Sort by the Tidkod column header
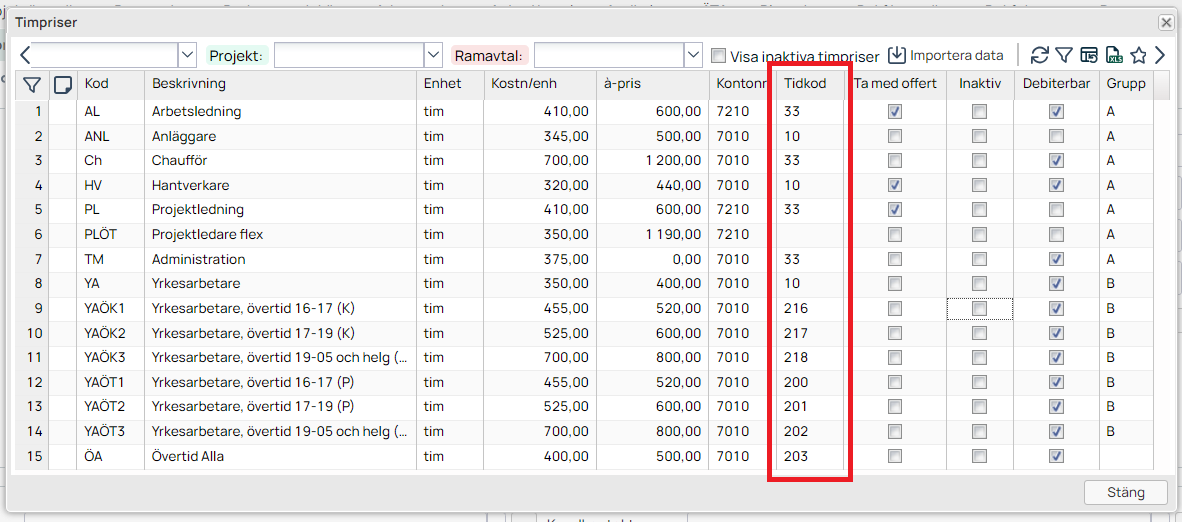 [x=806, y=84]
